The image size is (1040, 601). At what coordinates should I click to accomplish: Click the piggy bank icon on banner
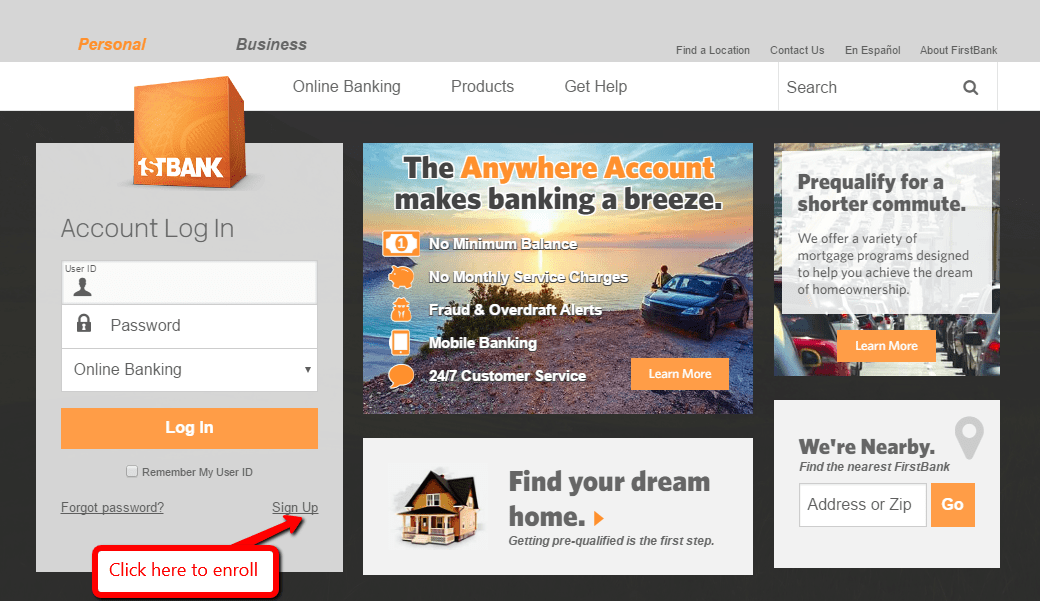pos(401,276)
